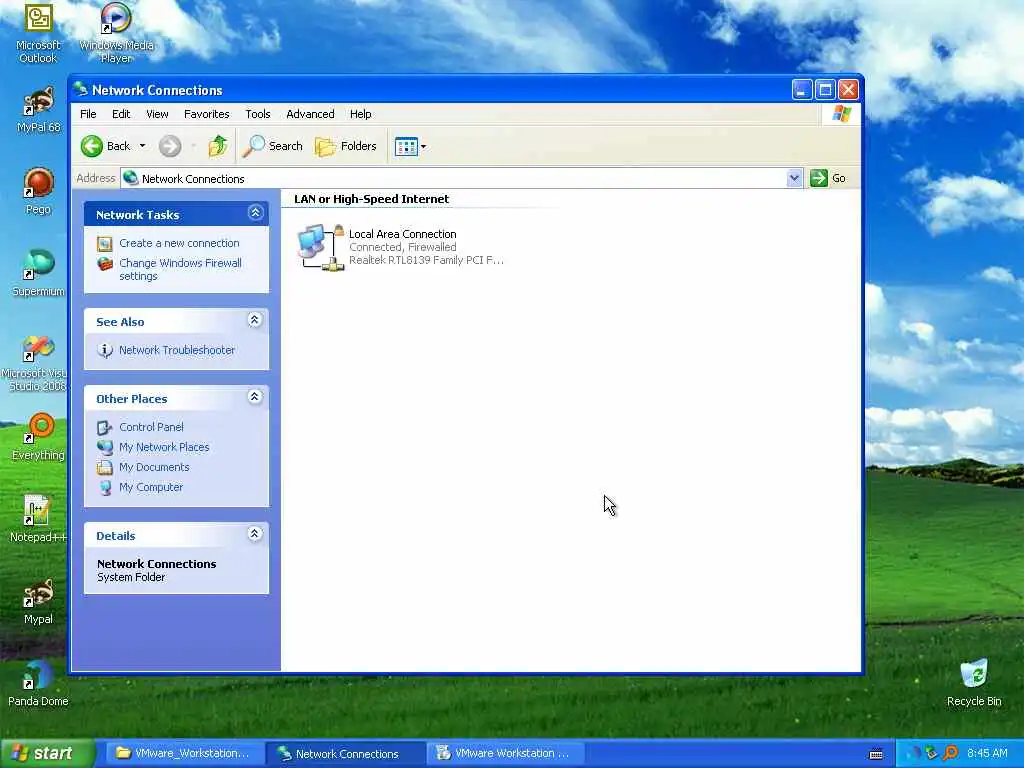This screenshot has height=768, width=1024.
Task: Select the Local Area Connection icon
Action: coord(321,248)
